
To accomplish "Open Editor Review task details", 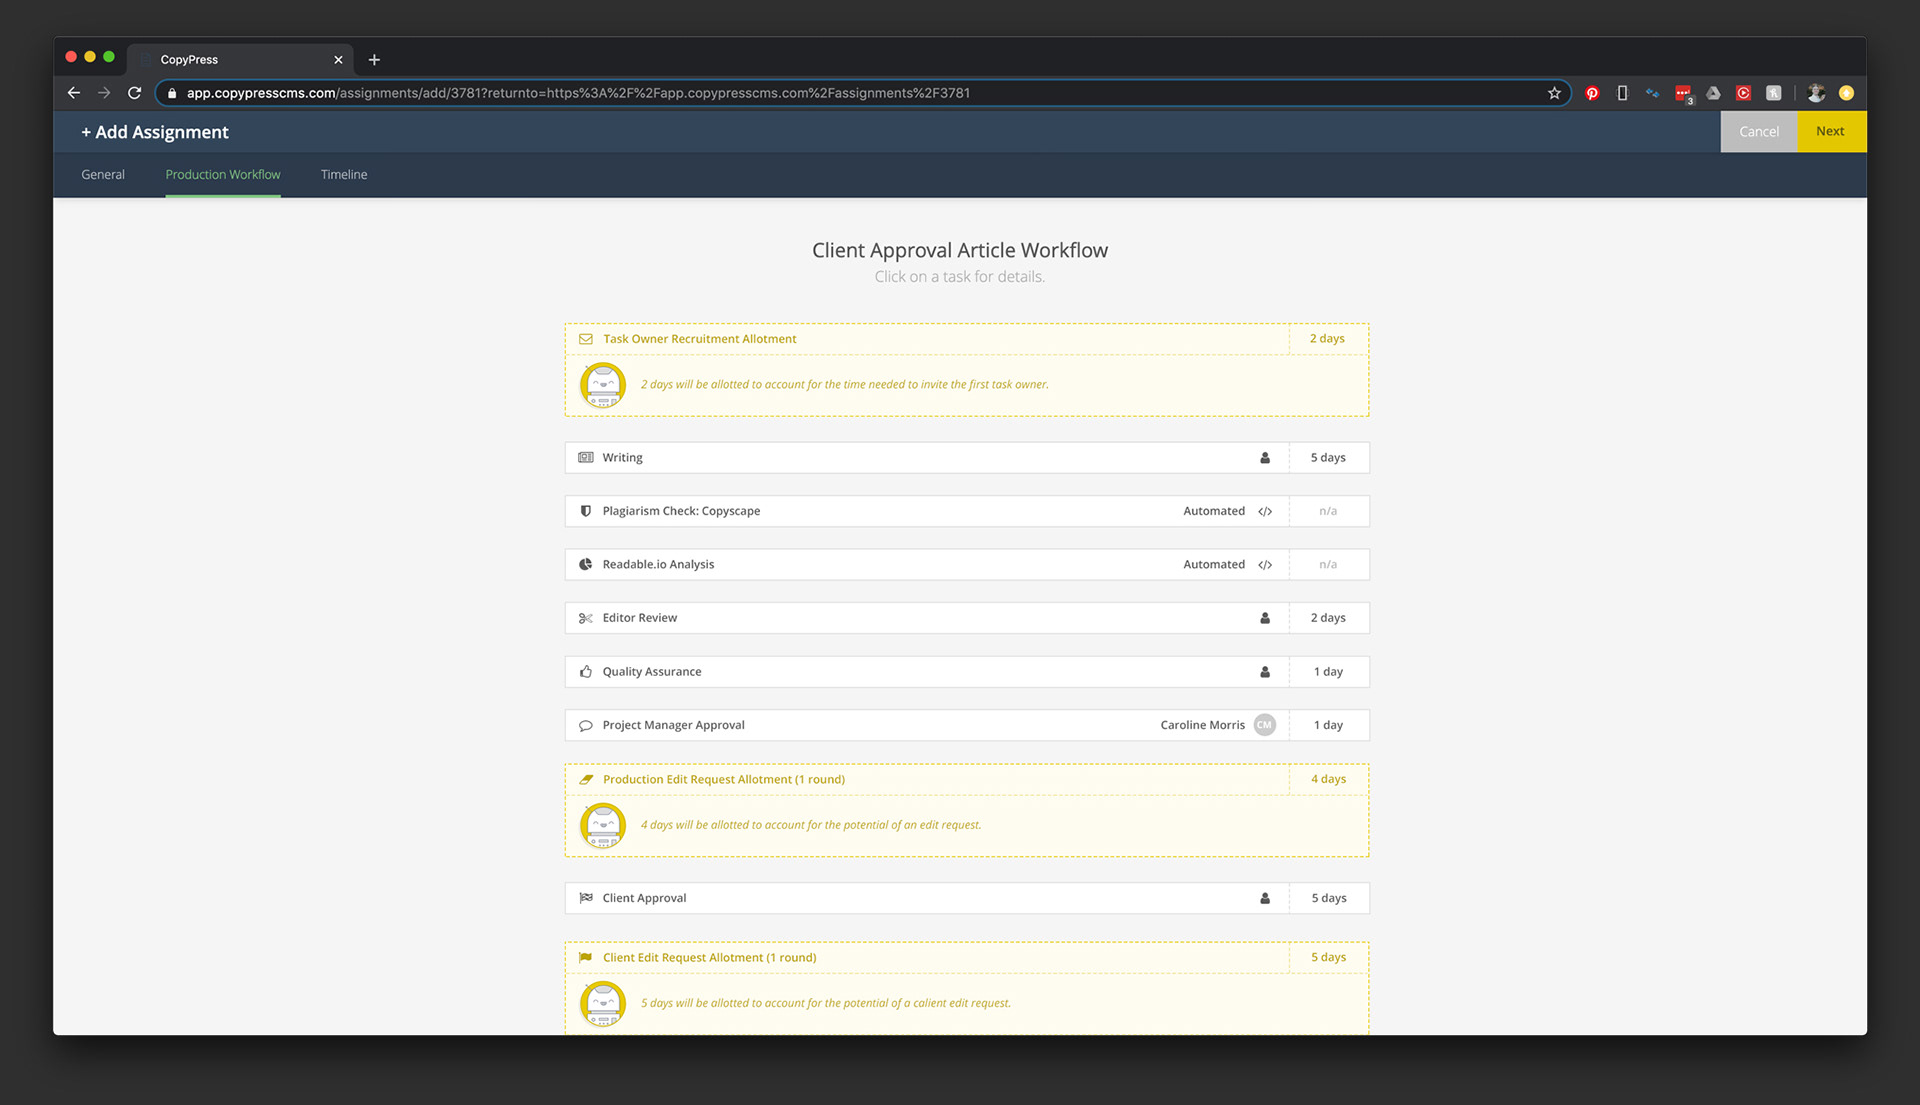I will 967,618.
